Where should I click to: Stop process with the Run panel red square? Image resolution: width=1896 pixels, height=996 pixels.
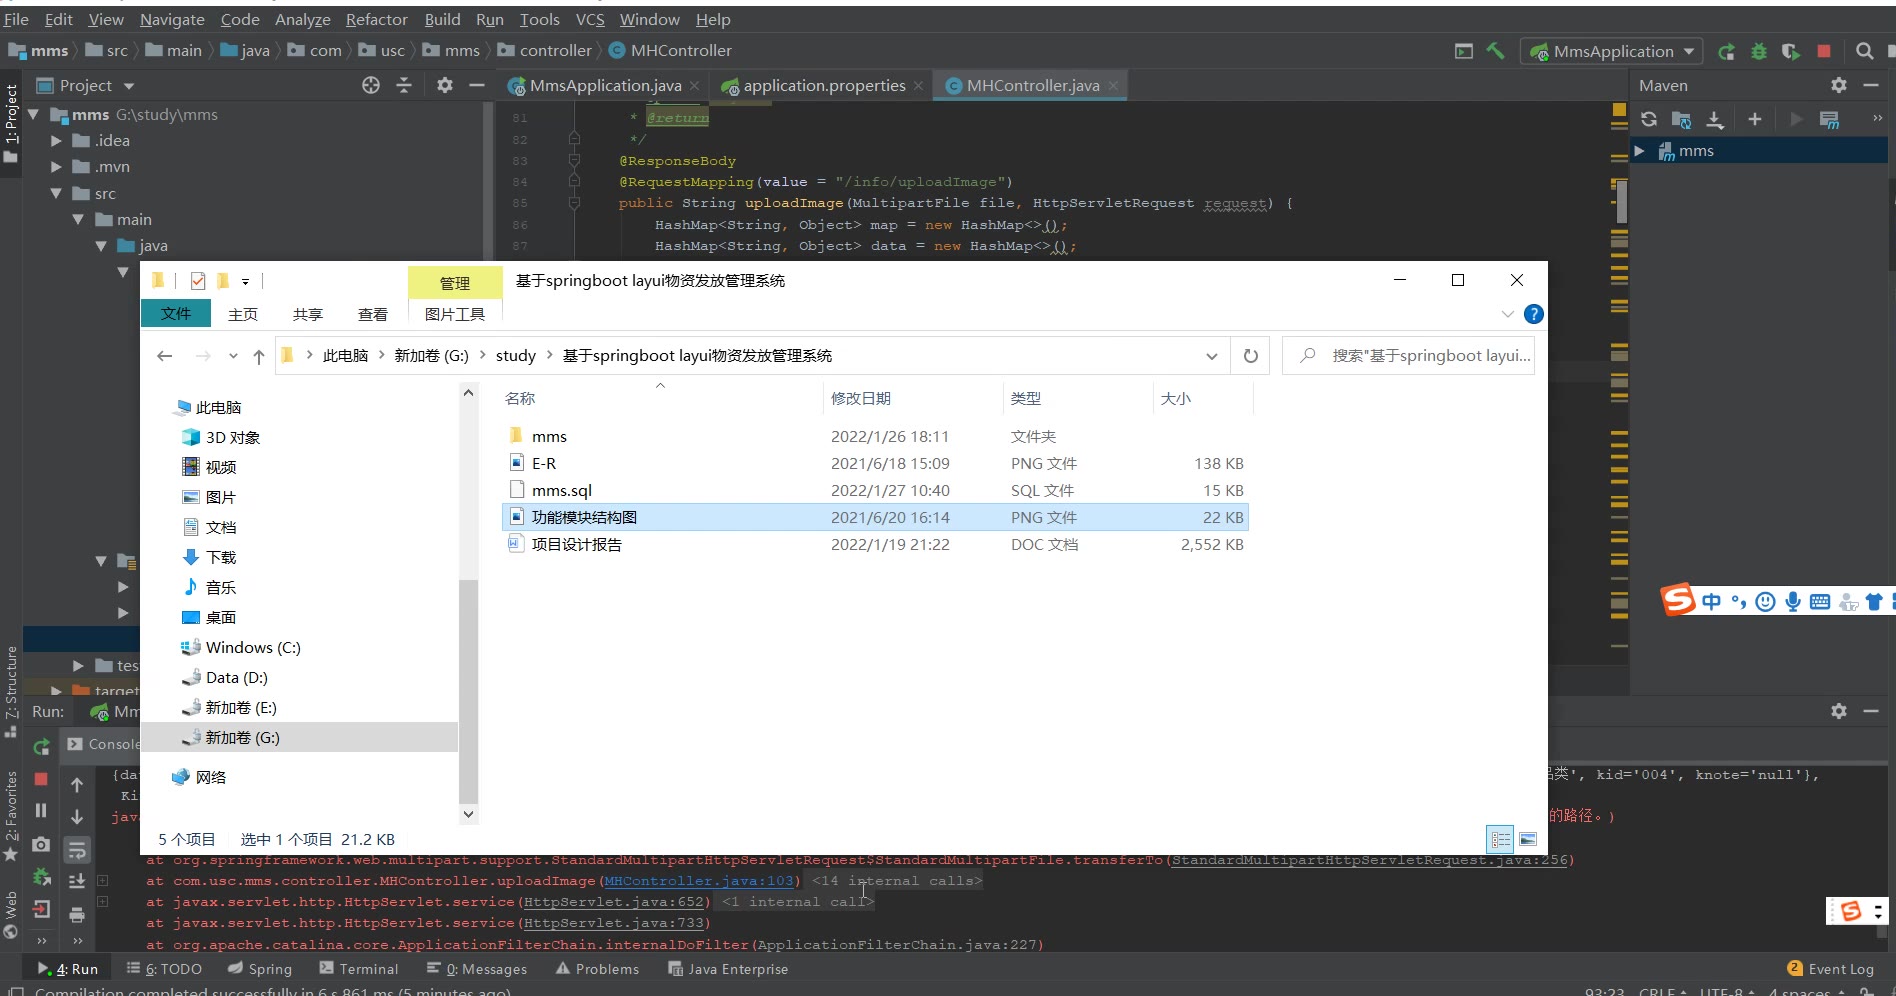coord(41,778)
